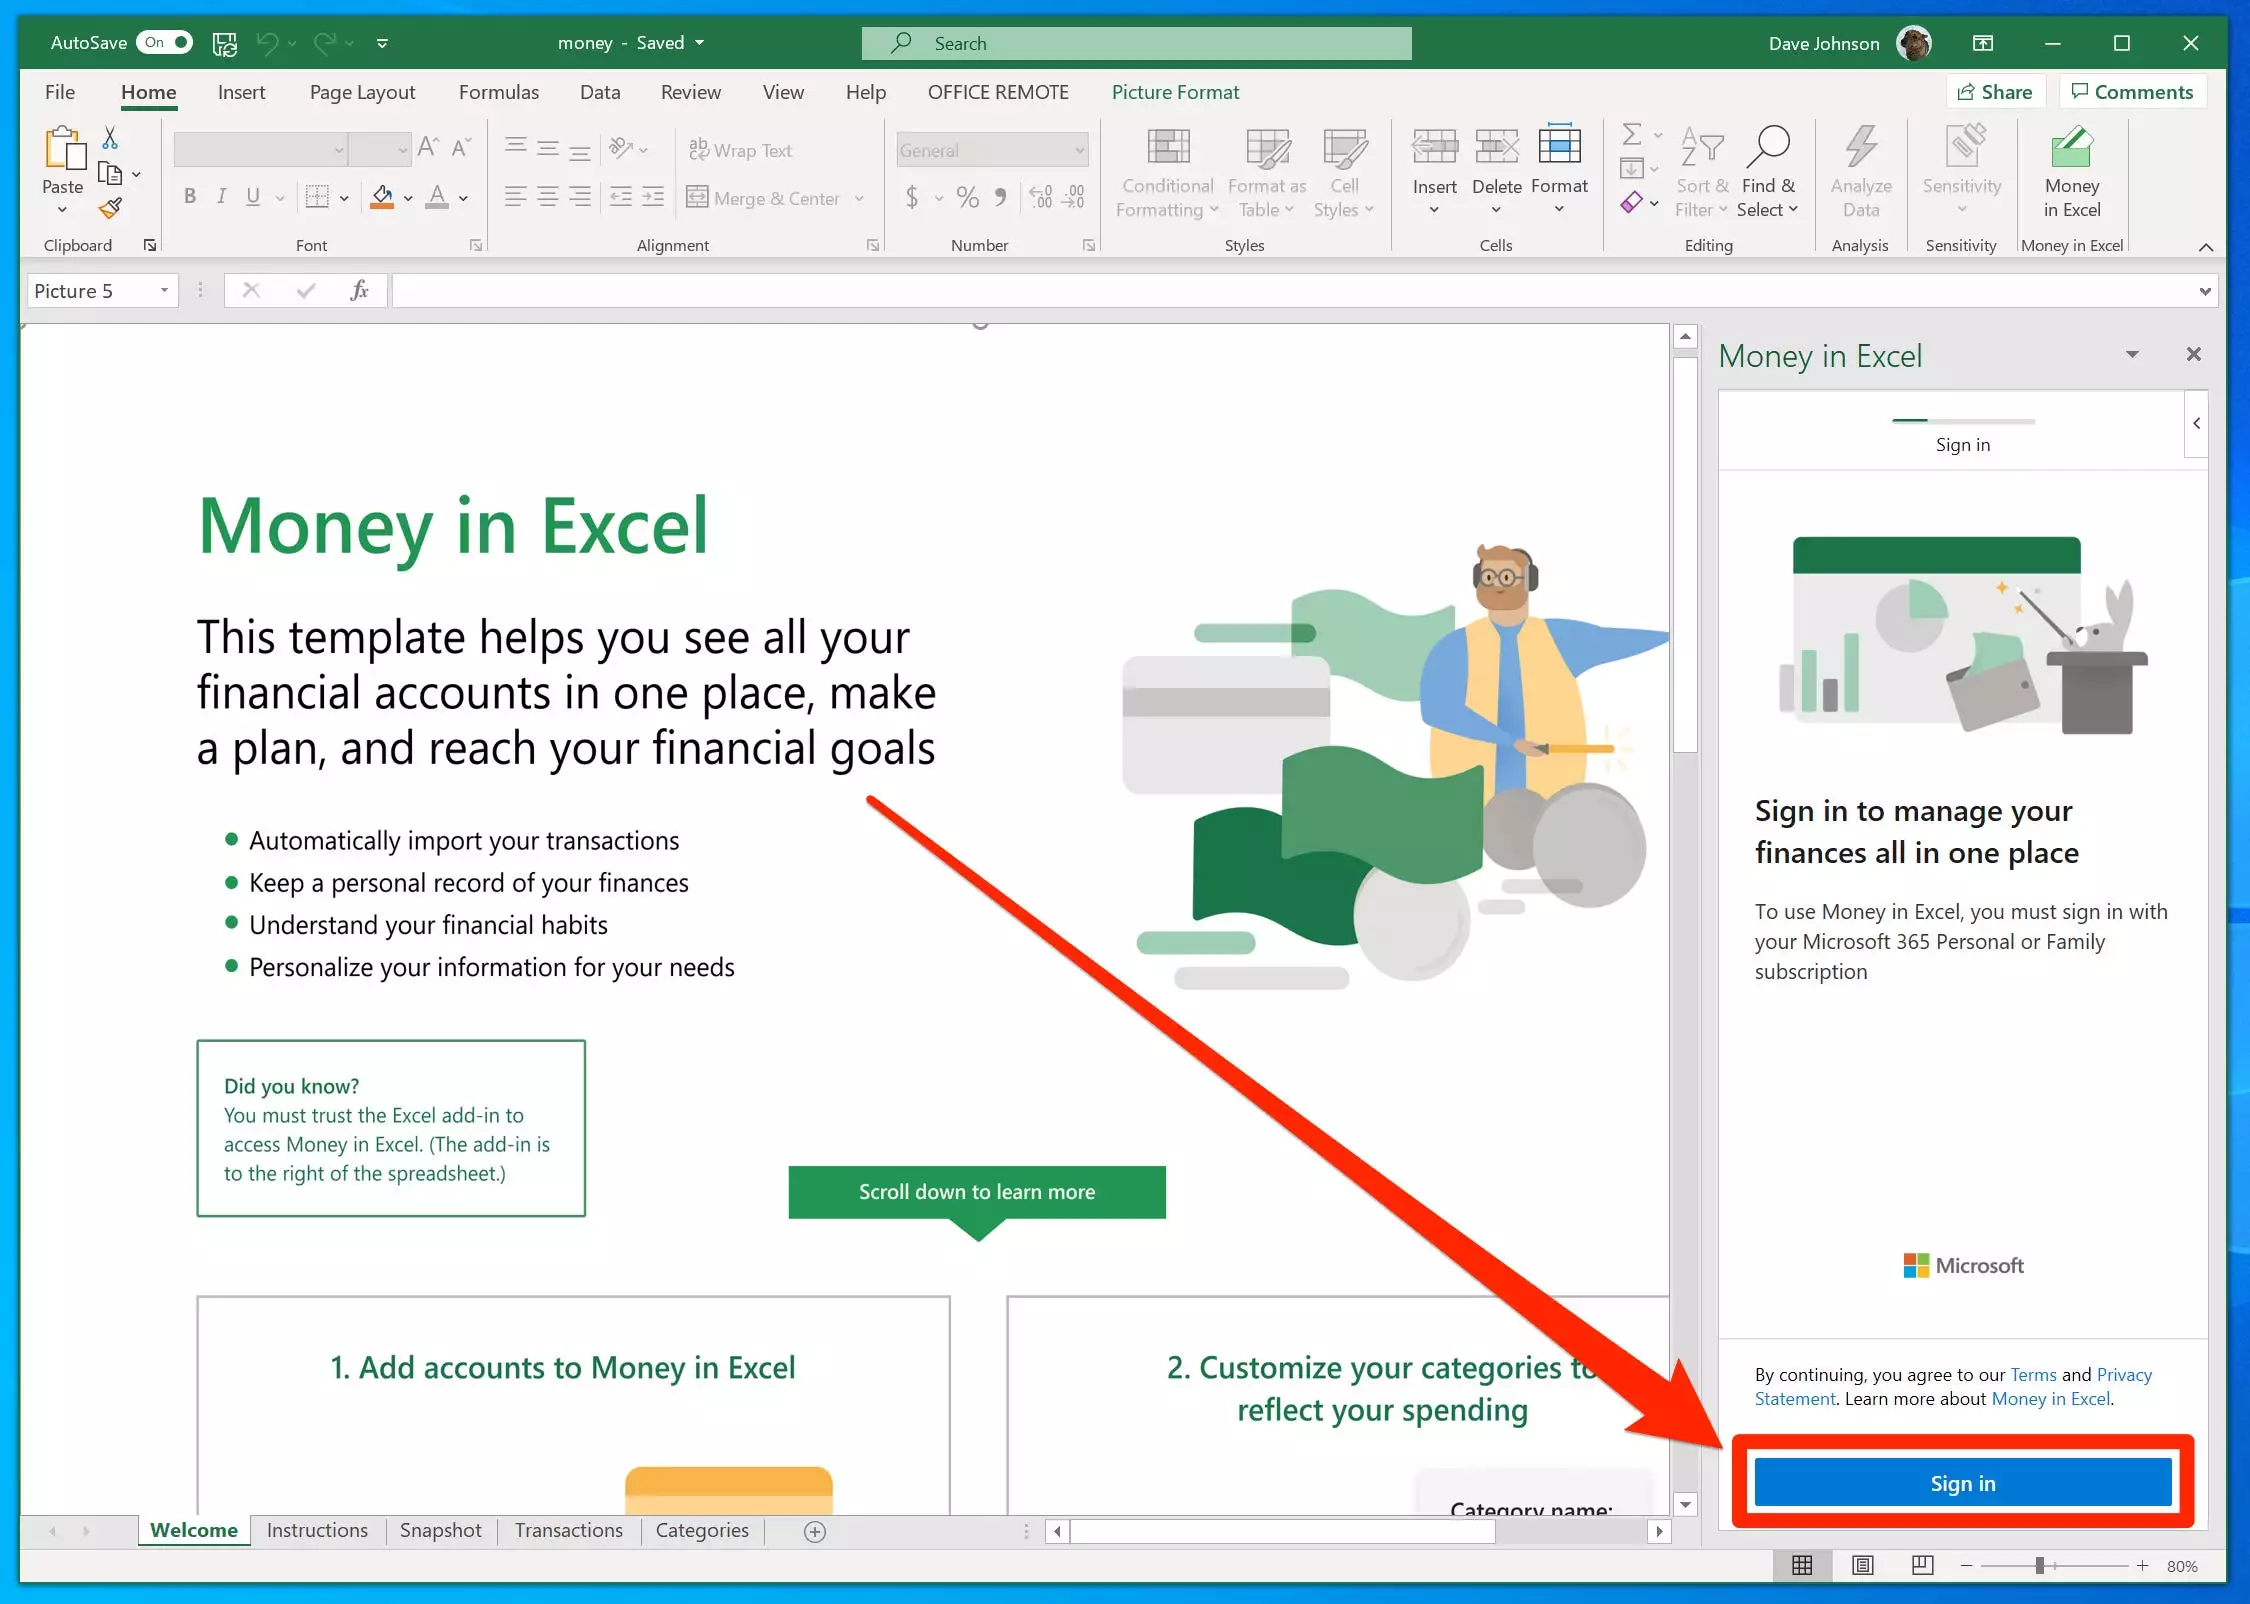Image resolution: width=2250 pixels, height=1604 pixels.
Task: Click the AutoSum sigma icon
Action: pos(1631,134)
